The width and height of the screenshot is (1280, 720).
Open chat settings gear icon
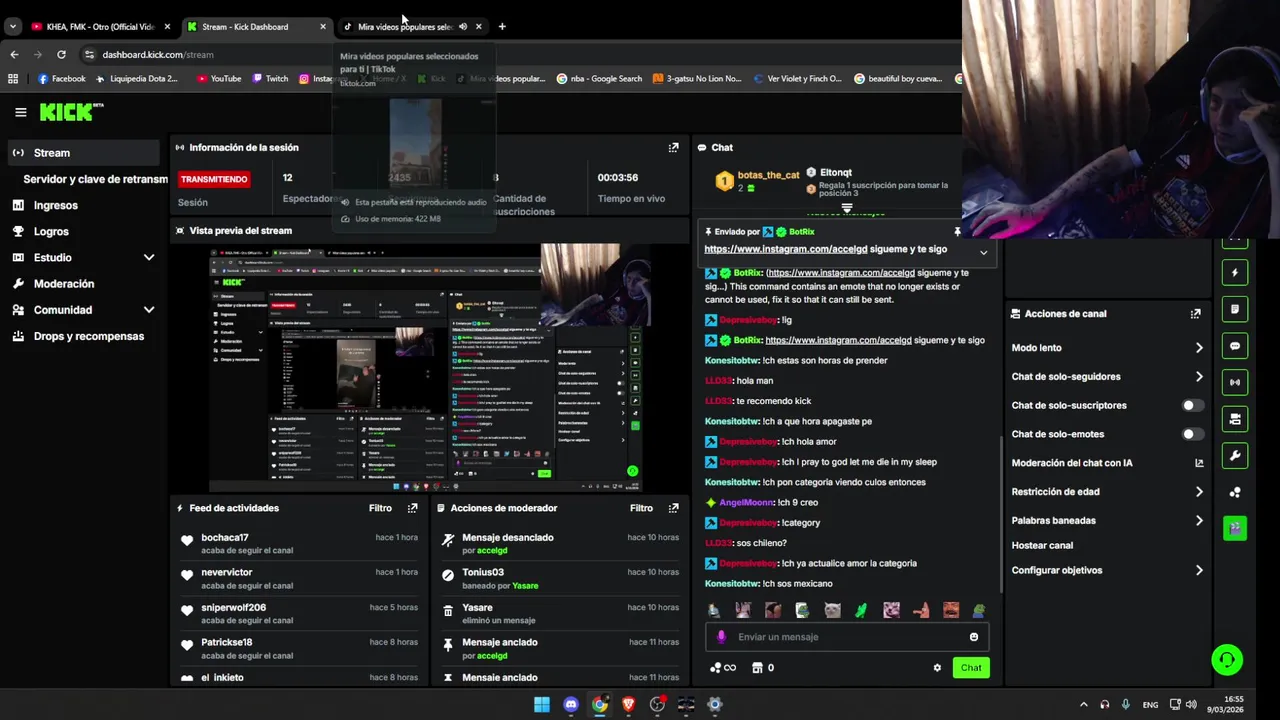pyautogui.click(x=937, y=668)
